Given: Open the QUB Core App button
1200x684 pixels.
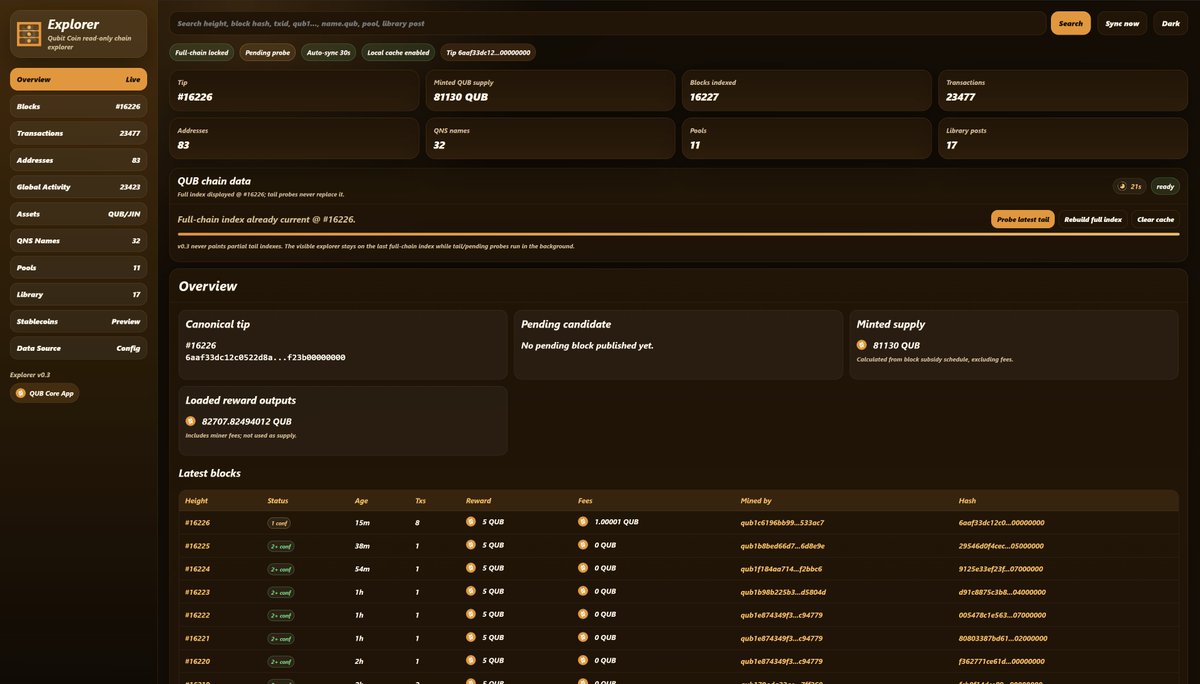Looking at the screenshot, I should point(45,393).
